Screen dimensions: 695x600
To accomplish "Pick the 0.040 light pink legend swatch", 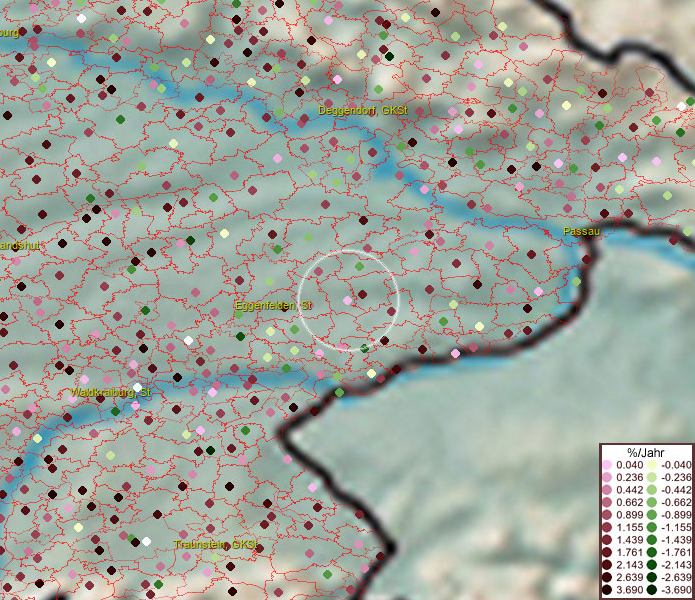I will pyautogui.click(x=607, y=465).
